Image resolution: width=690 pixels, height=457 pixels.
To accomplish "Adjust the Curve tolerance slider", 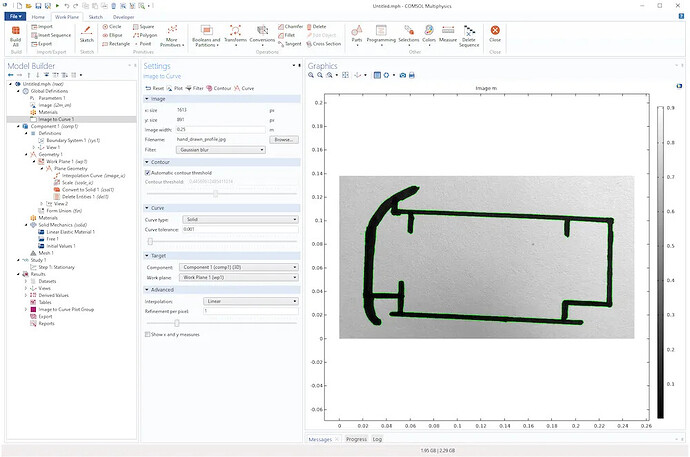I will [x=151, y=241].
